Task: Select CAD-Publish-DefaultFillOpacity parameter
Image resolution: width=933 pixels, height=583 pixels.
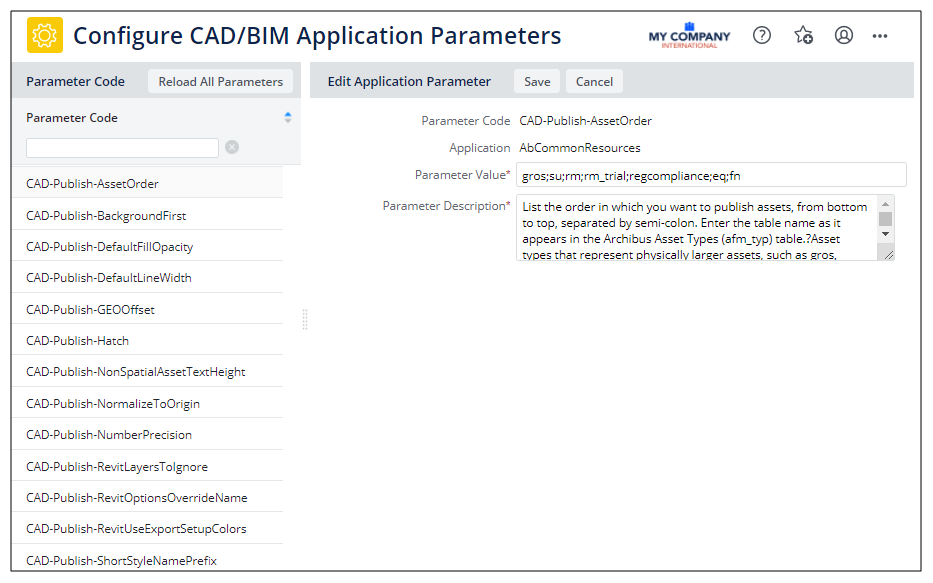Action: [x=148, y=246]
